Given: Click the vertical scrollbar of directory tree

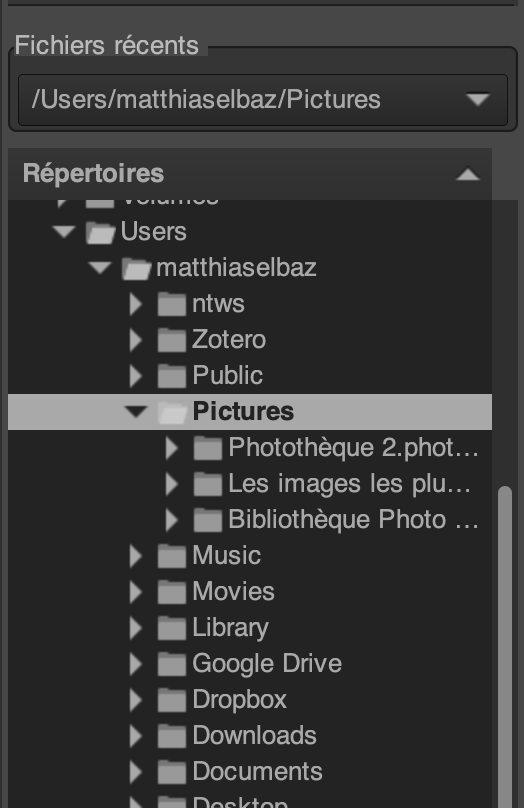Looking at the screenshot, I should point(505,647).
